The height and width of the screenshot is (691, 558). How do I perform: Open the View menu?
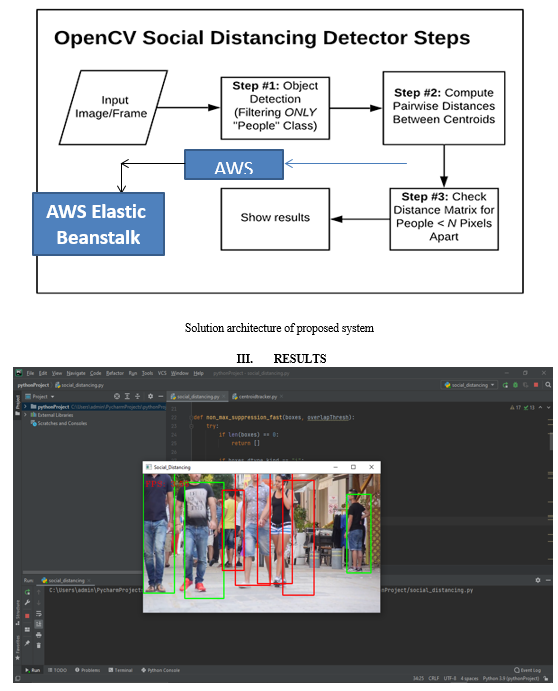tap(57, 373)
